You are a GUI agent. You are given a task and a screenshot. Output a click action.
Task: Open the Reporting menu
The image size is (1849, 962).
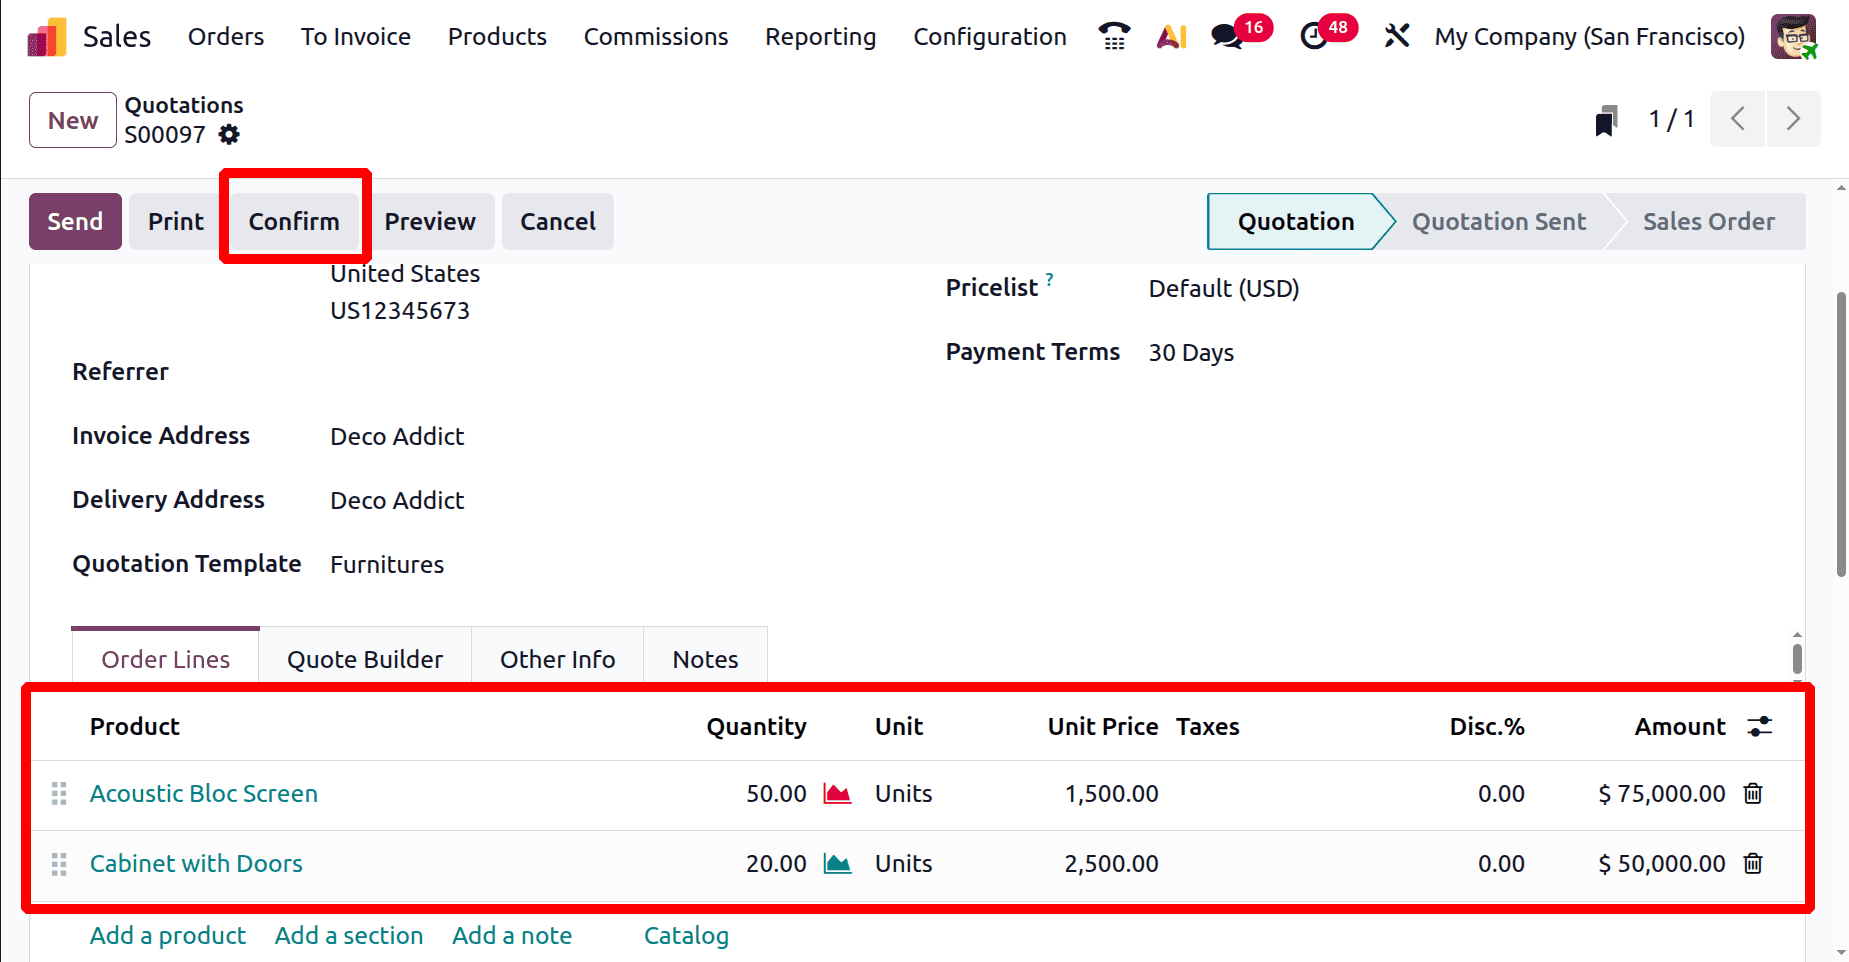tap(820, 37)
